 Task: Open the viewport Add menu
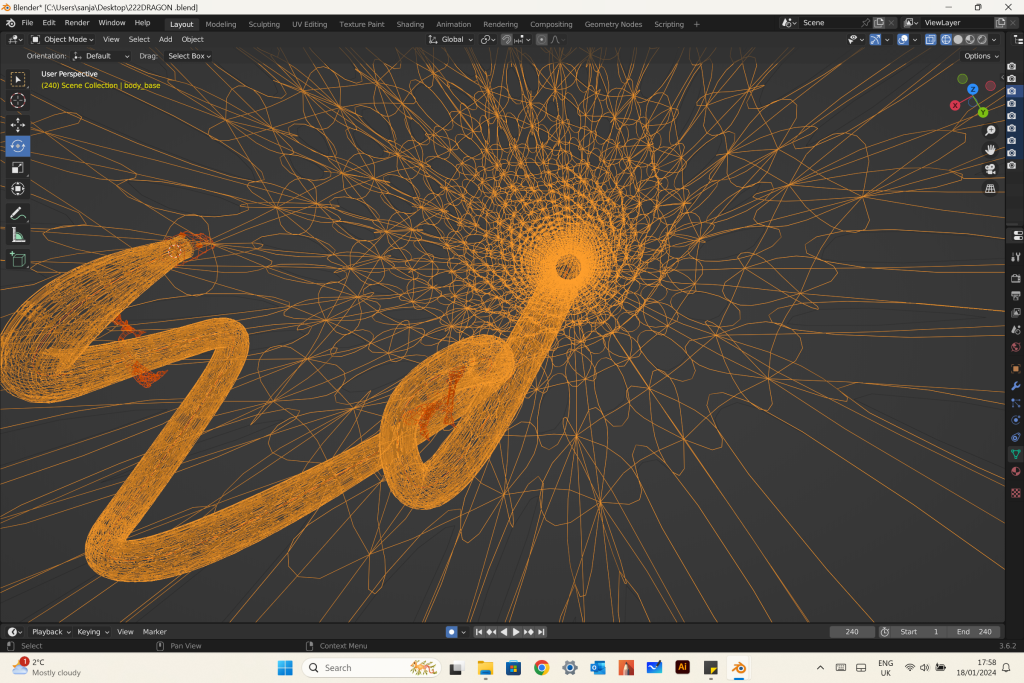[x=165, y=40]
